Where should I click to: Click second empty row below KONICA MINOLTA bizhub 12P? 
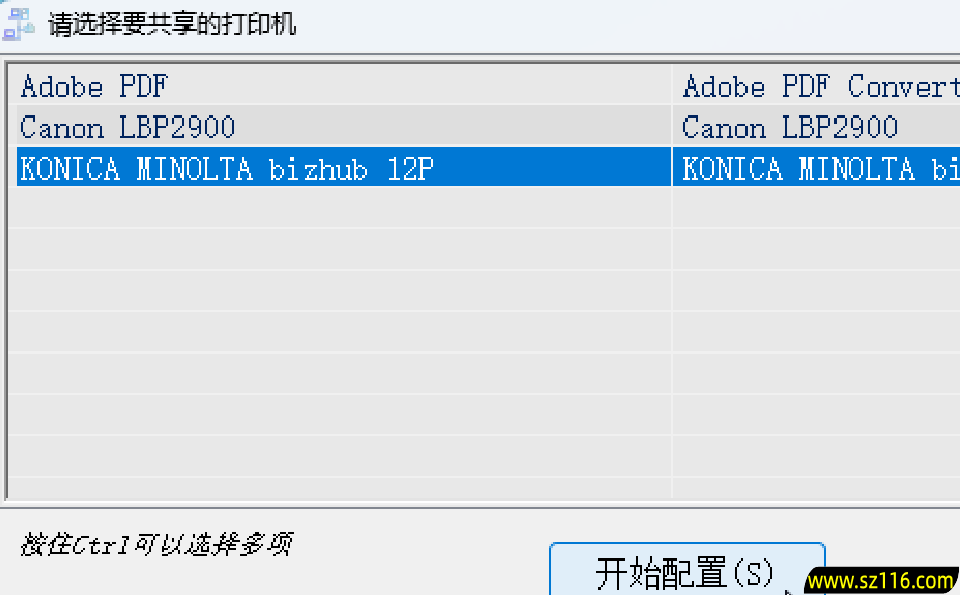click(x=340, y=248)
